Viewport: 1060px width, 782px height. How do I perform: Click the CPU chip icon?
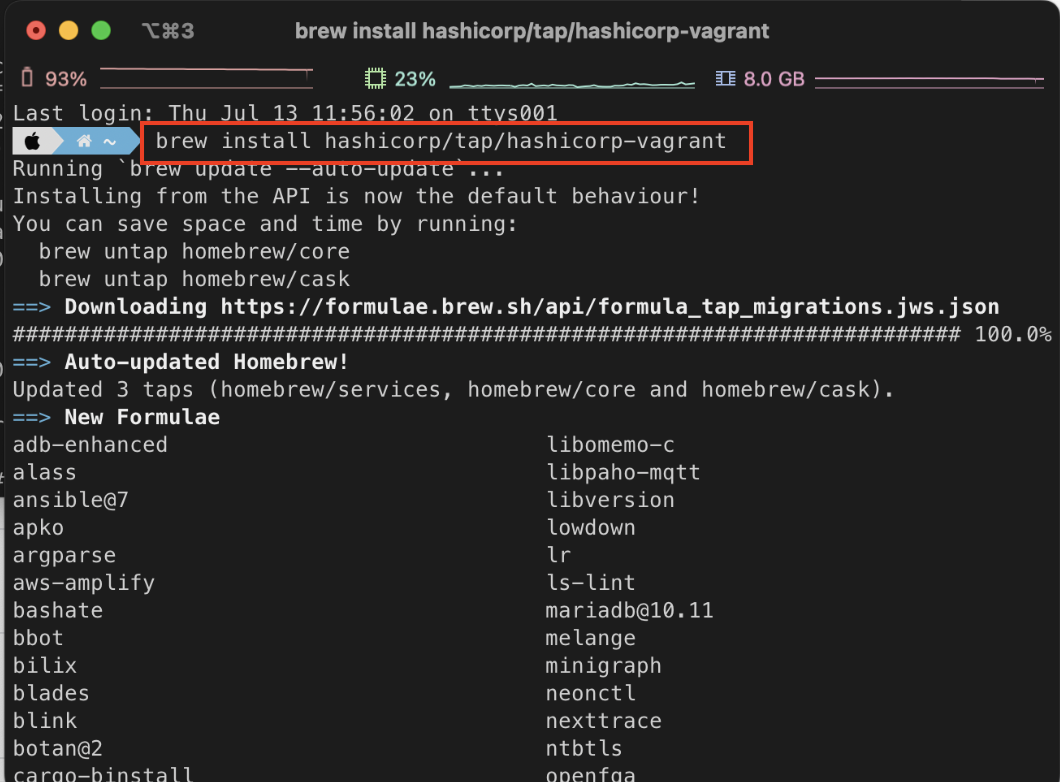375,78
